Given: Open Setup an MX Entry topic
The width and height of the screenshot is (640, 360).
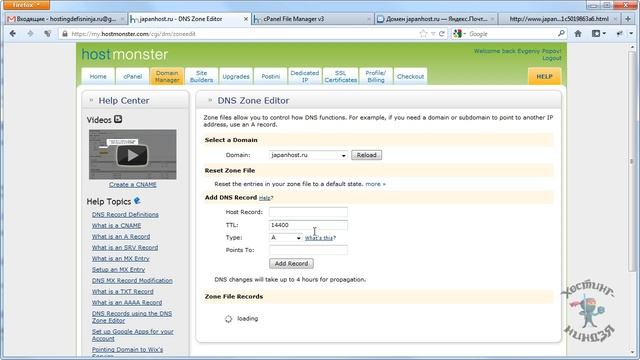Looking at the screenshot, I should (118, 269).
